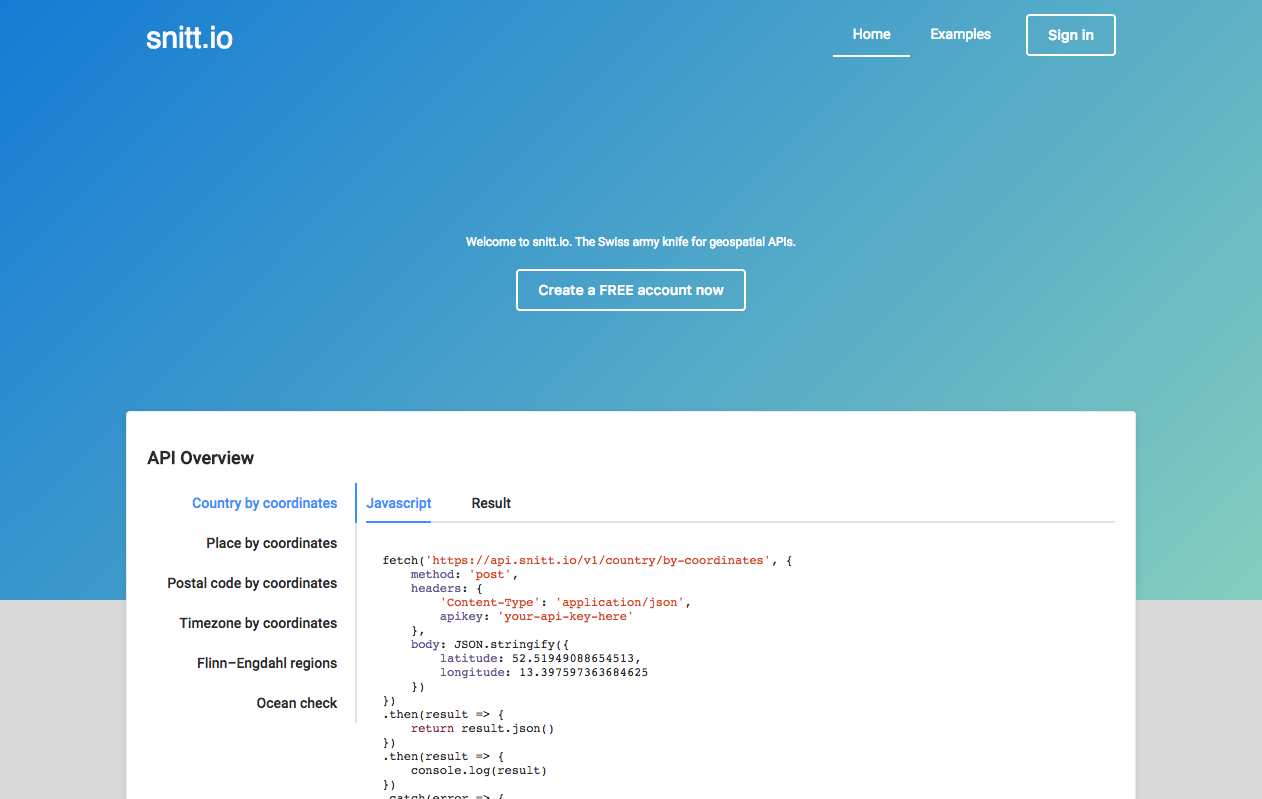Select Timezone by coordinates API

[x=258, y=623]
